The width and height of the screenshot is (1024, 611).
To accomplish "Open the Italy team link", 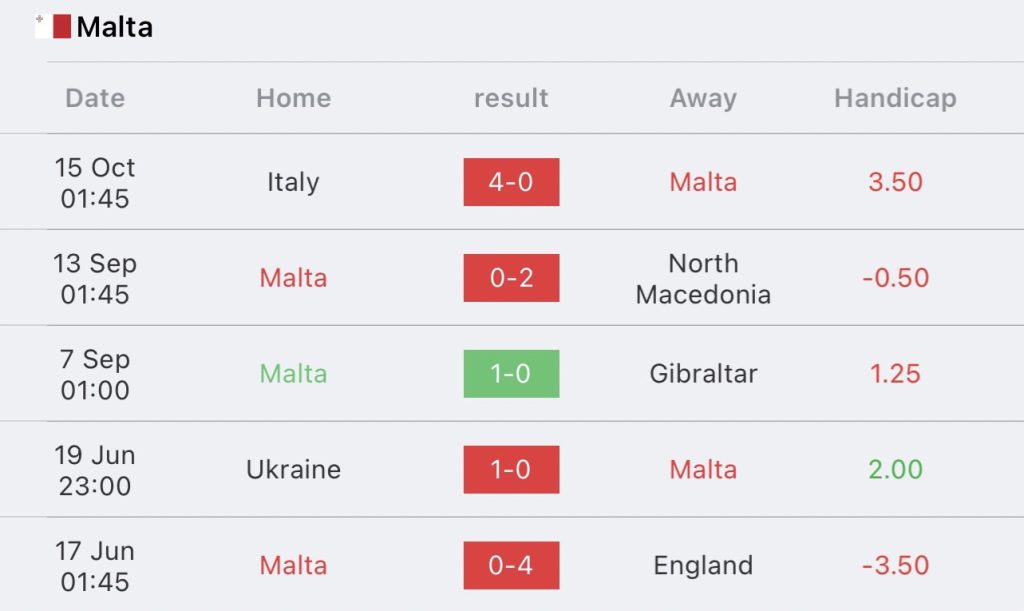I will tap(293, 182).
